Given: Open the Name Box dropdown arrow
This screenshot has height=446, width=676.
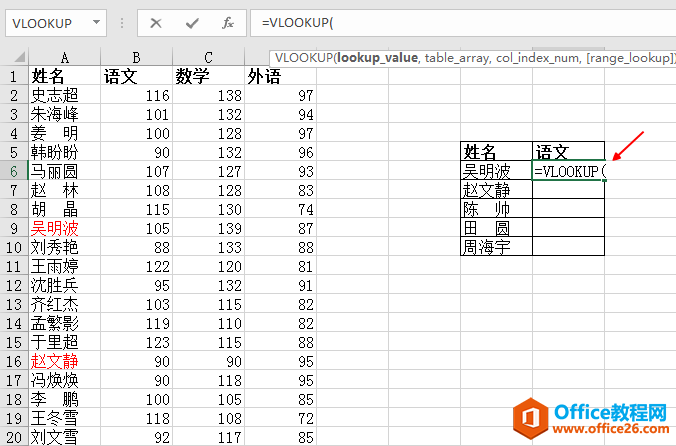Looking at the screenshot, I should click(x=97, y=22).
